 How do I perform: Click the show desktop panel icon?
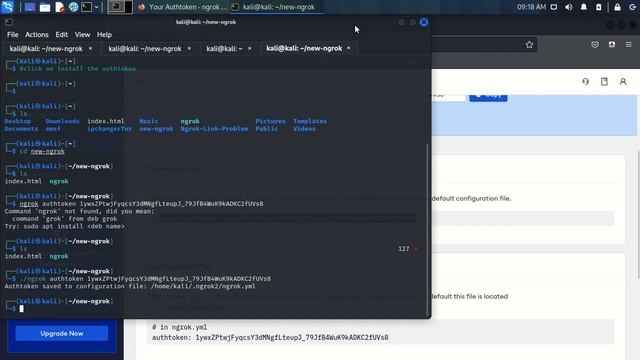(x=29, y=7)
